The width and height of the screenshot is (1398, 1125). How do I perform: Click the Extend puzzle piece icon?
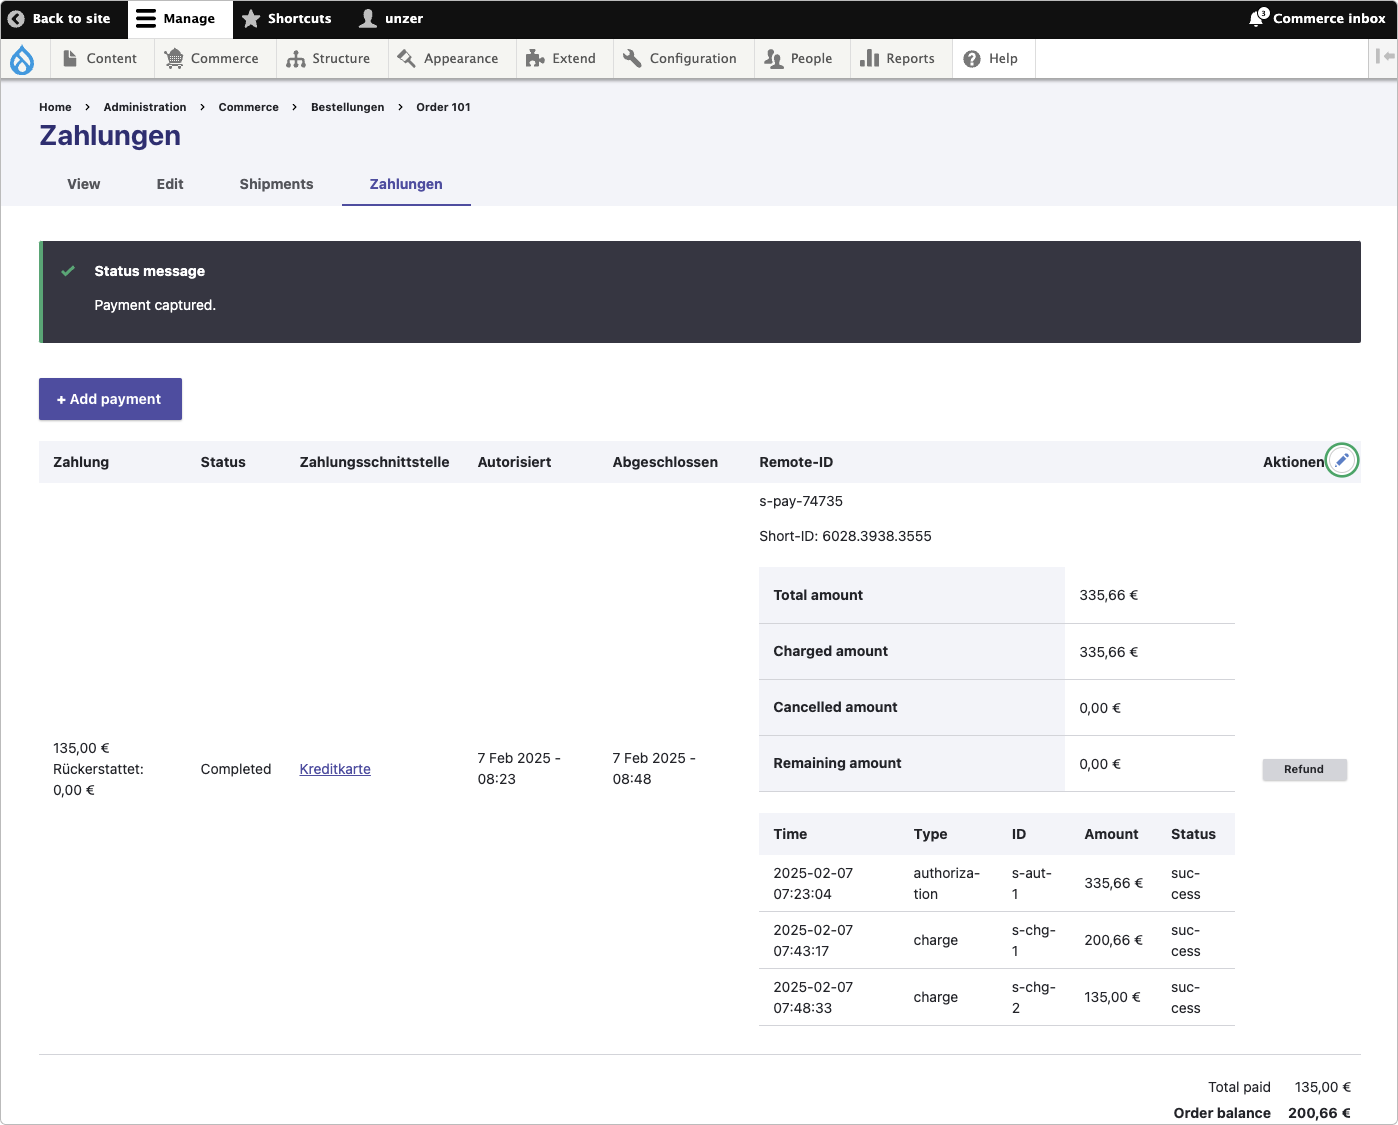535,59
